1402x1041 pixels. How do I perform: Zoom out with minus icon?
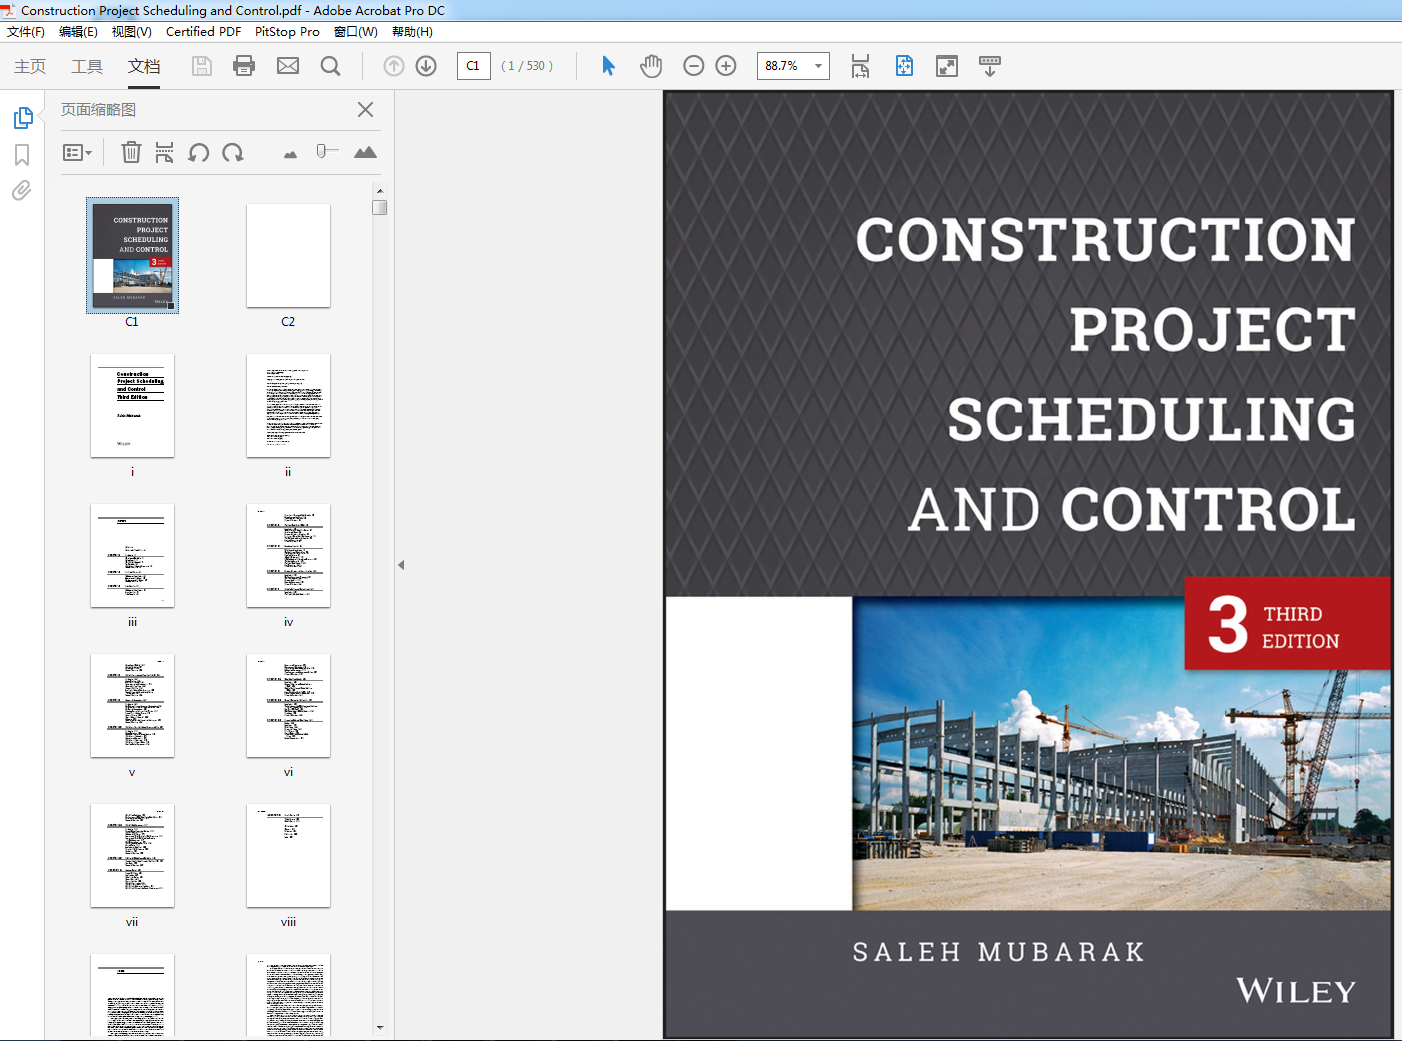pyautogui.click(x=694, y=66)
